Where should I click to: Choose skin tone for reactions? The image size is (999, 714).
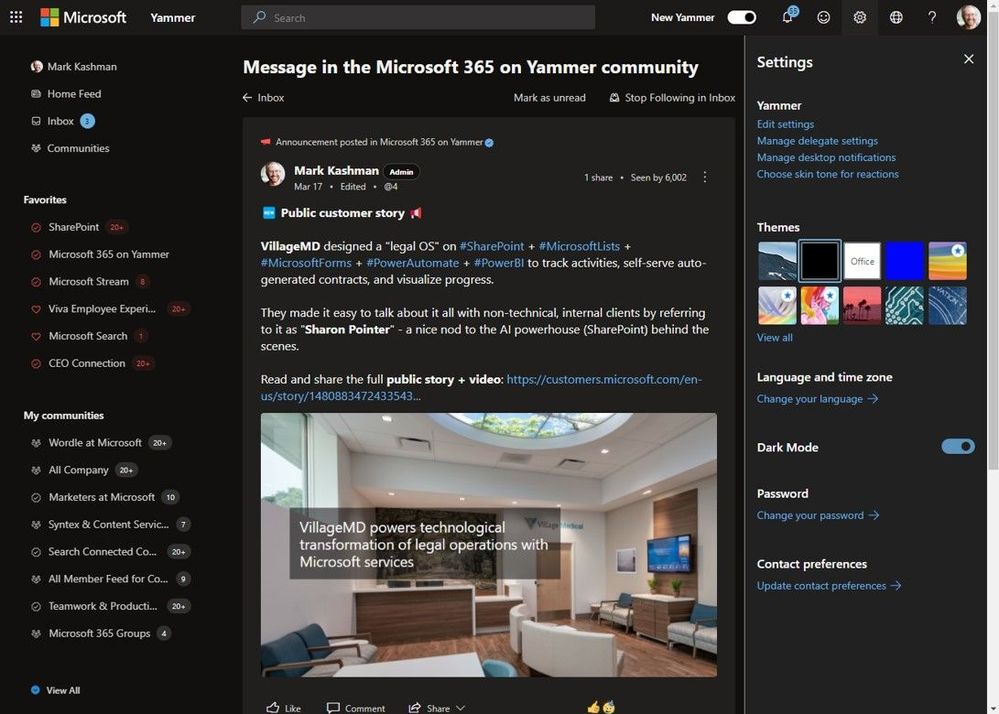tap(827, 174)
